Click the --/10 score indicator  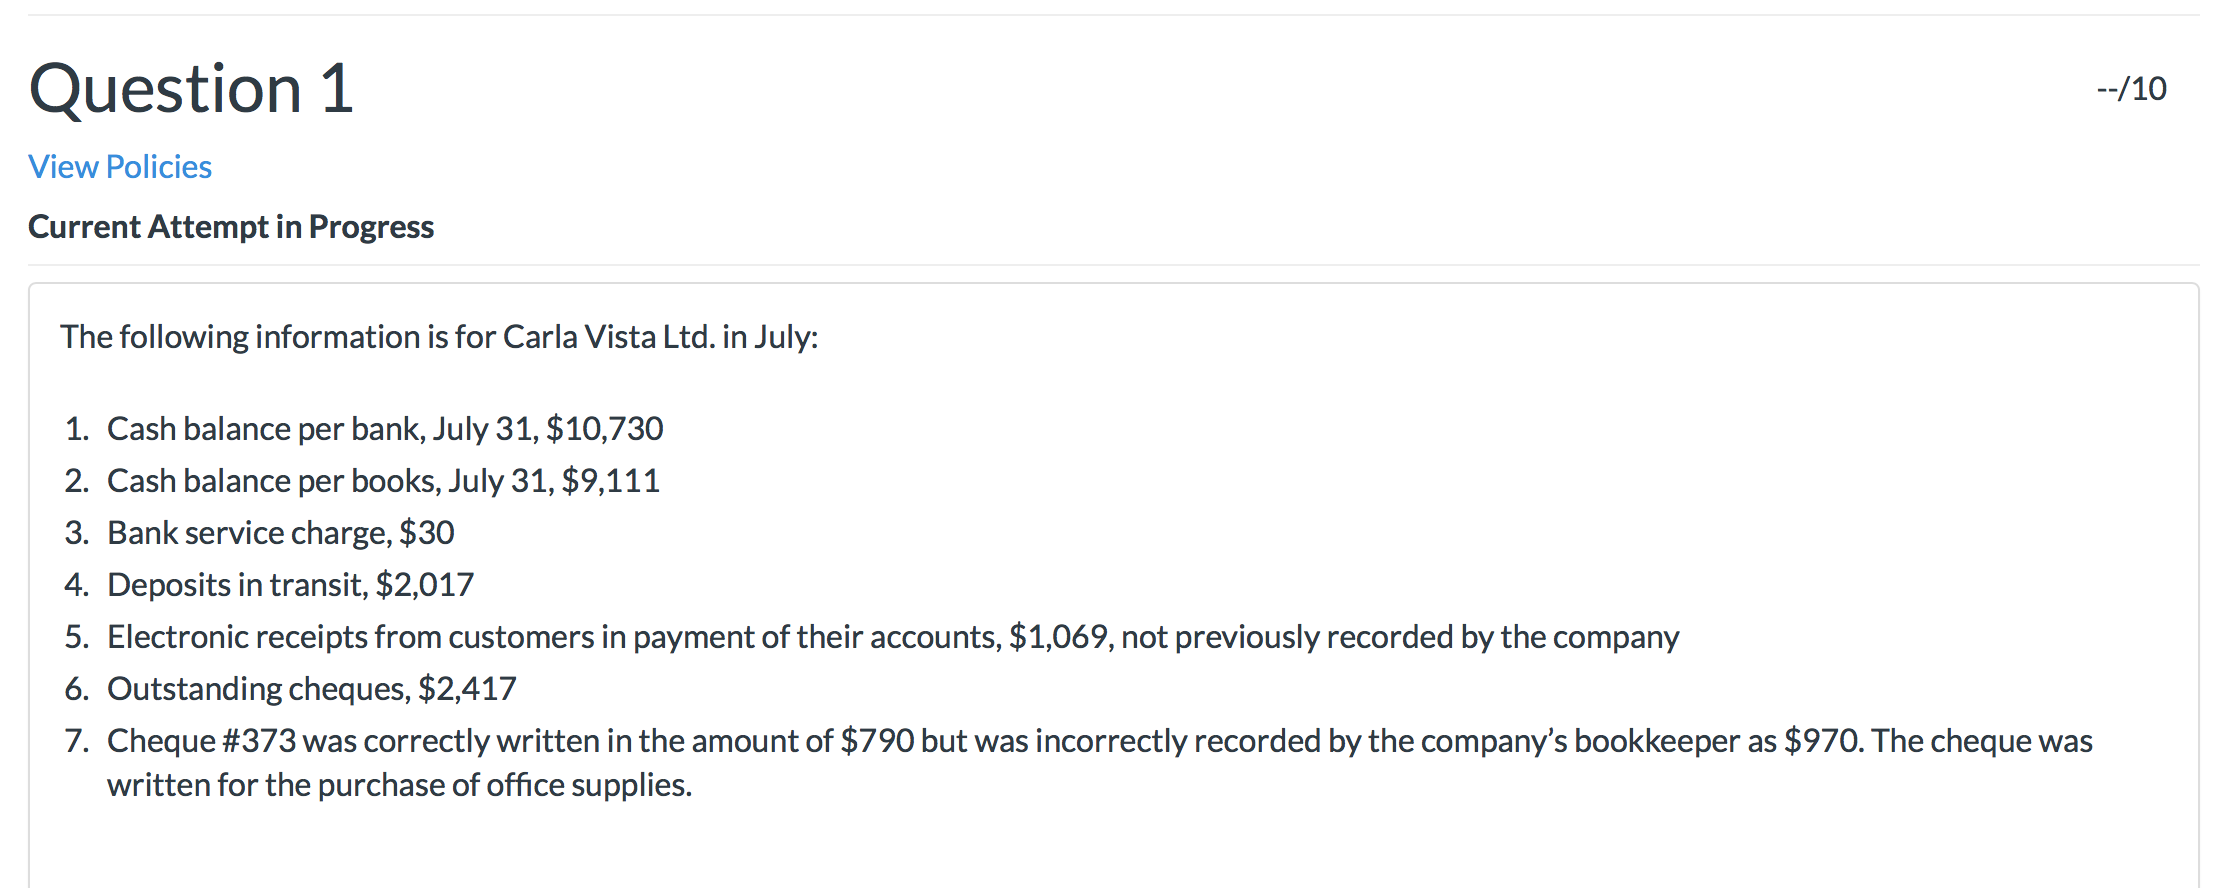click(x=2131, y=89)
